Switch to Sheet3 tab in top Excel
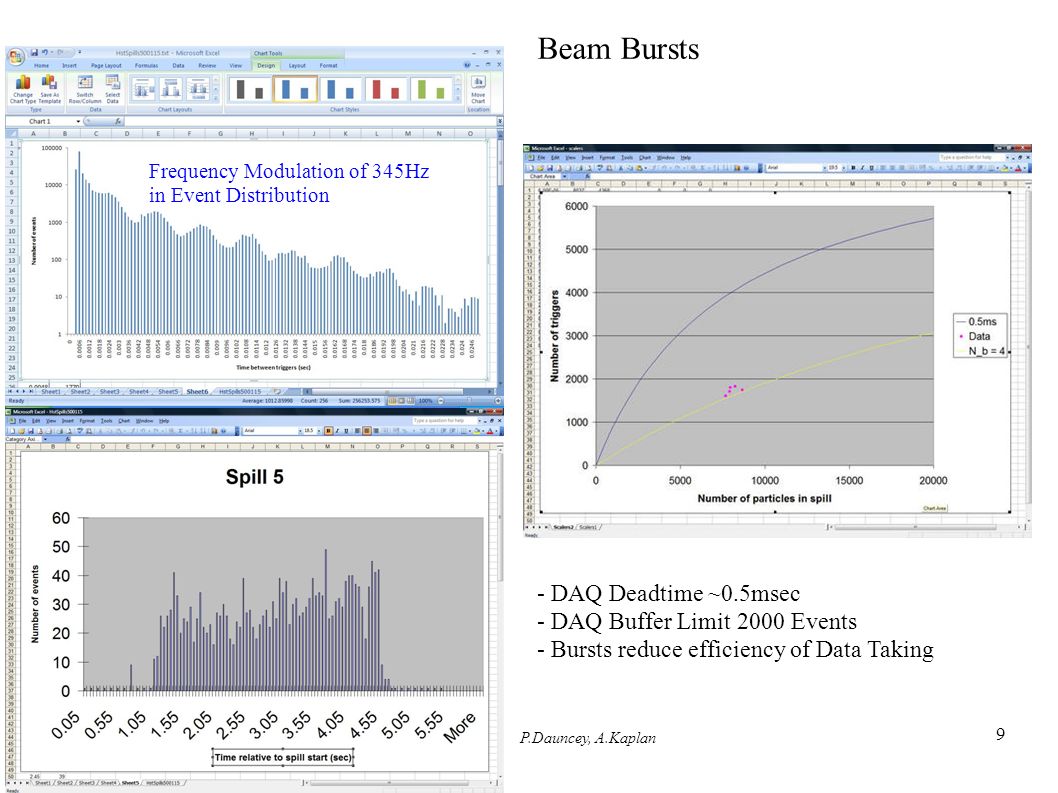Screen dimensions: 1058x793 point(109,391)
